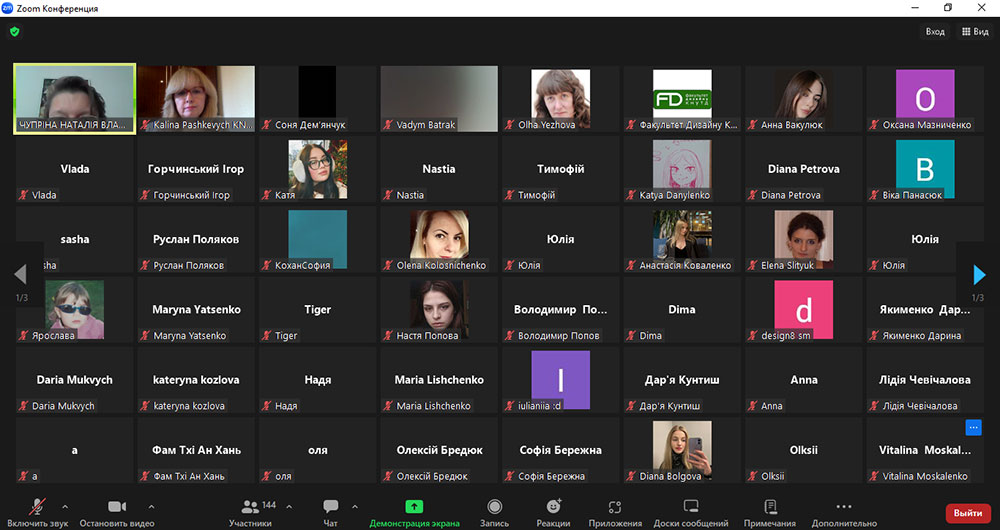
Task: Click the kateryna kozlova tile name
Action: click(196, 379)
